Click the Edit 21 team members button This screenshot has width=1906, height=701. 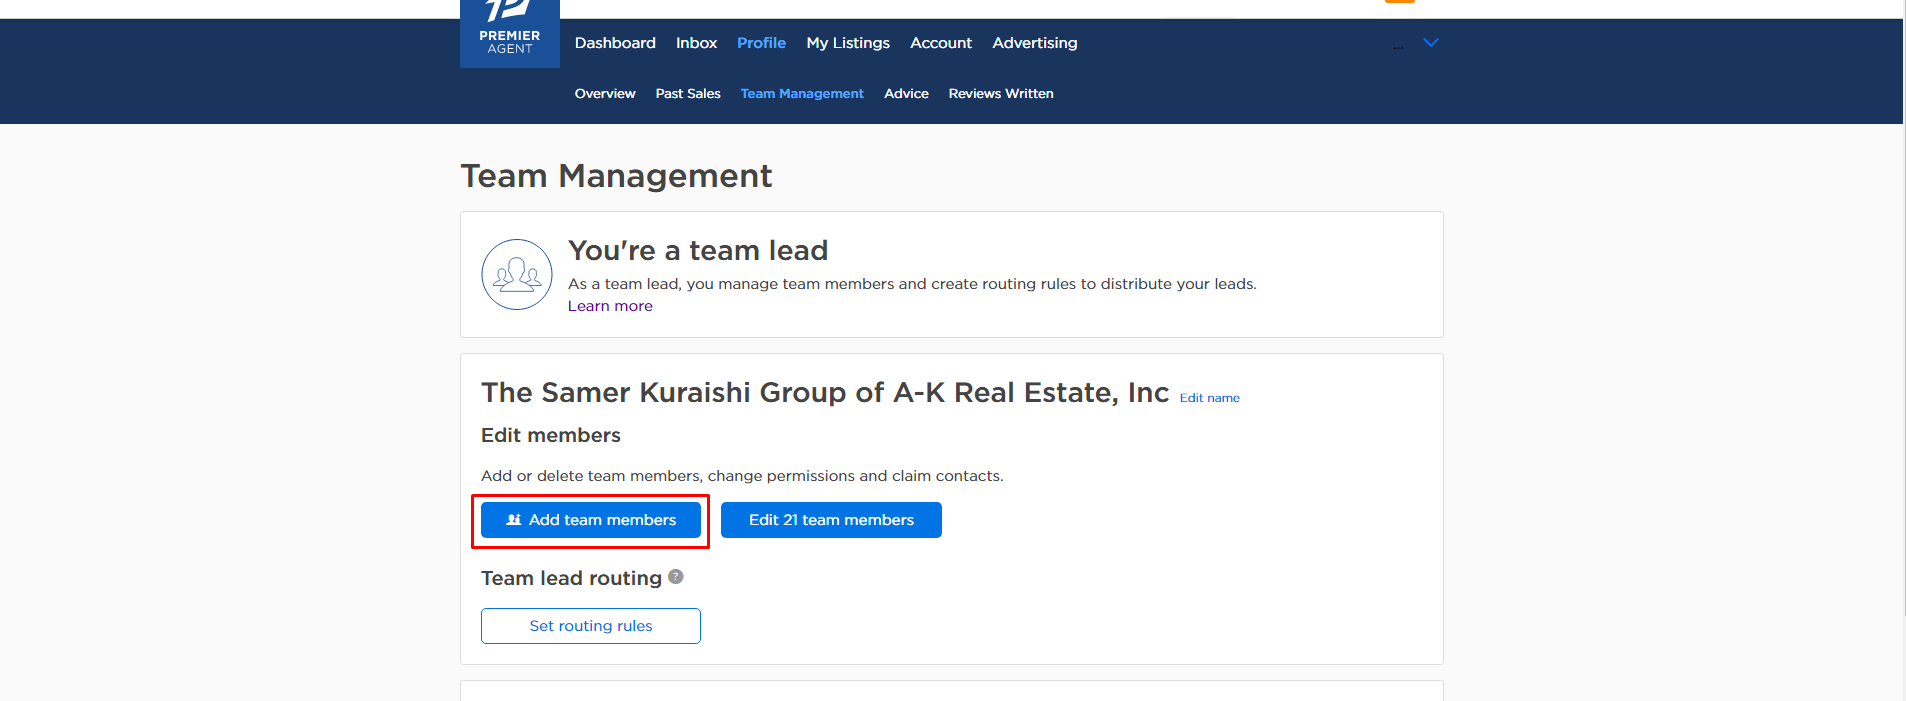[831, 520]
